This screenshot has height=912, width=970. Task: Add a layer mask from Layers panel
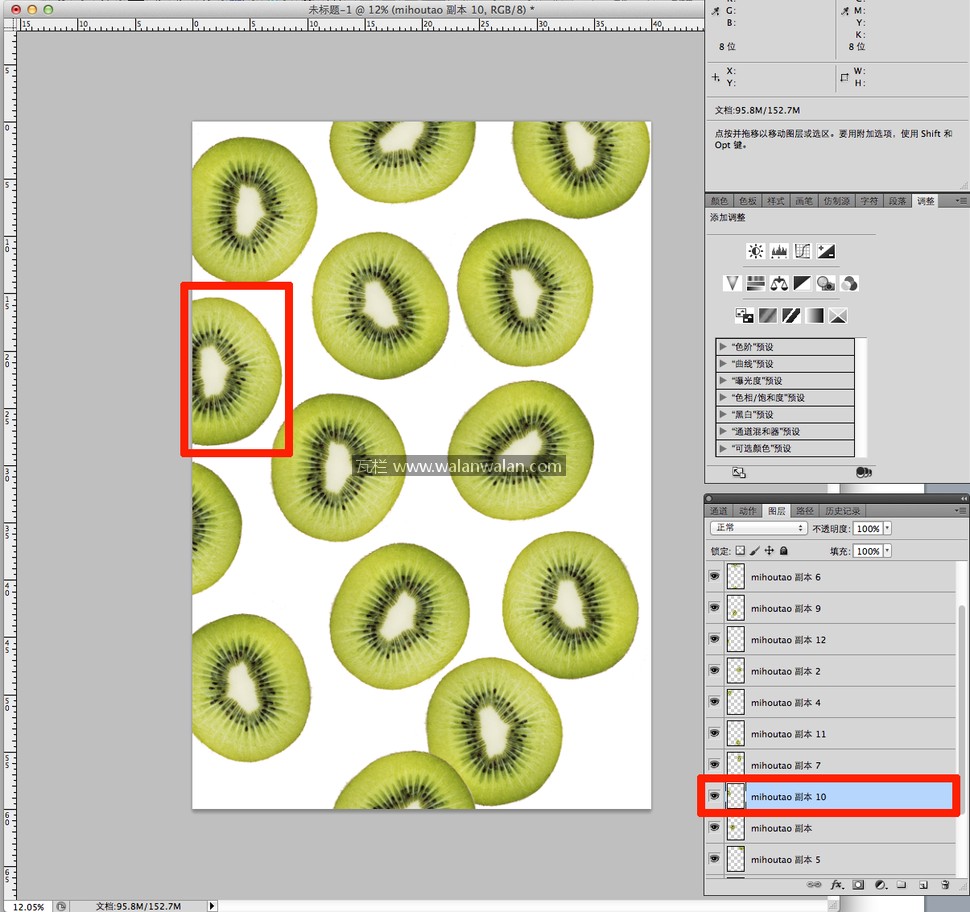pos(858,885)
